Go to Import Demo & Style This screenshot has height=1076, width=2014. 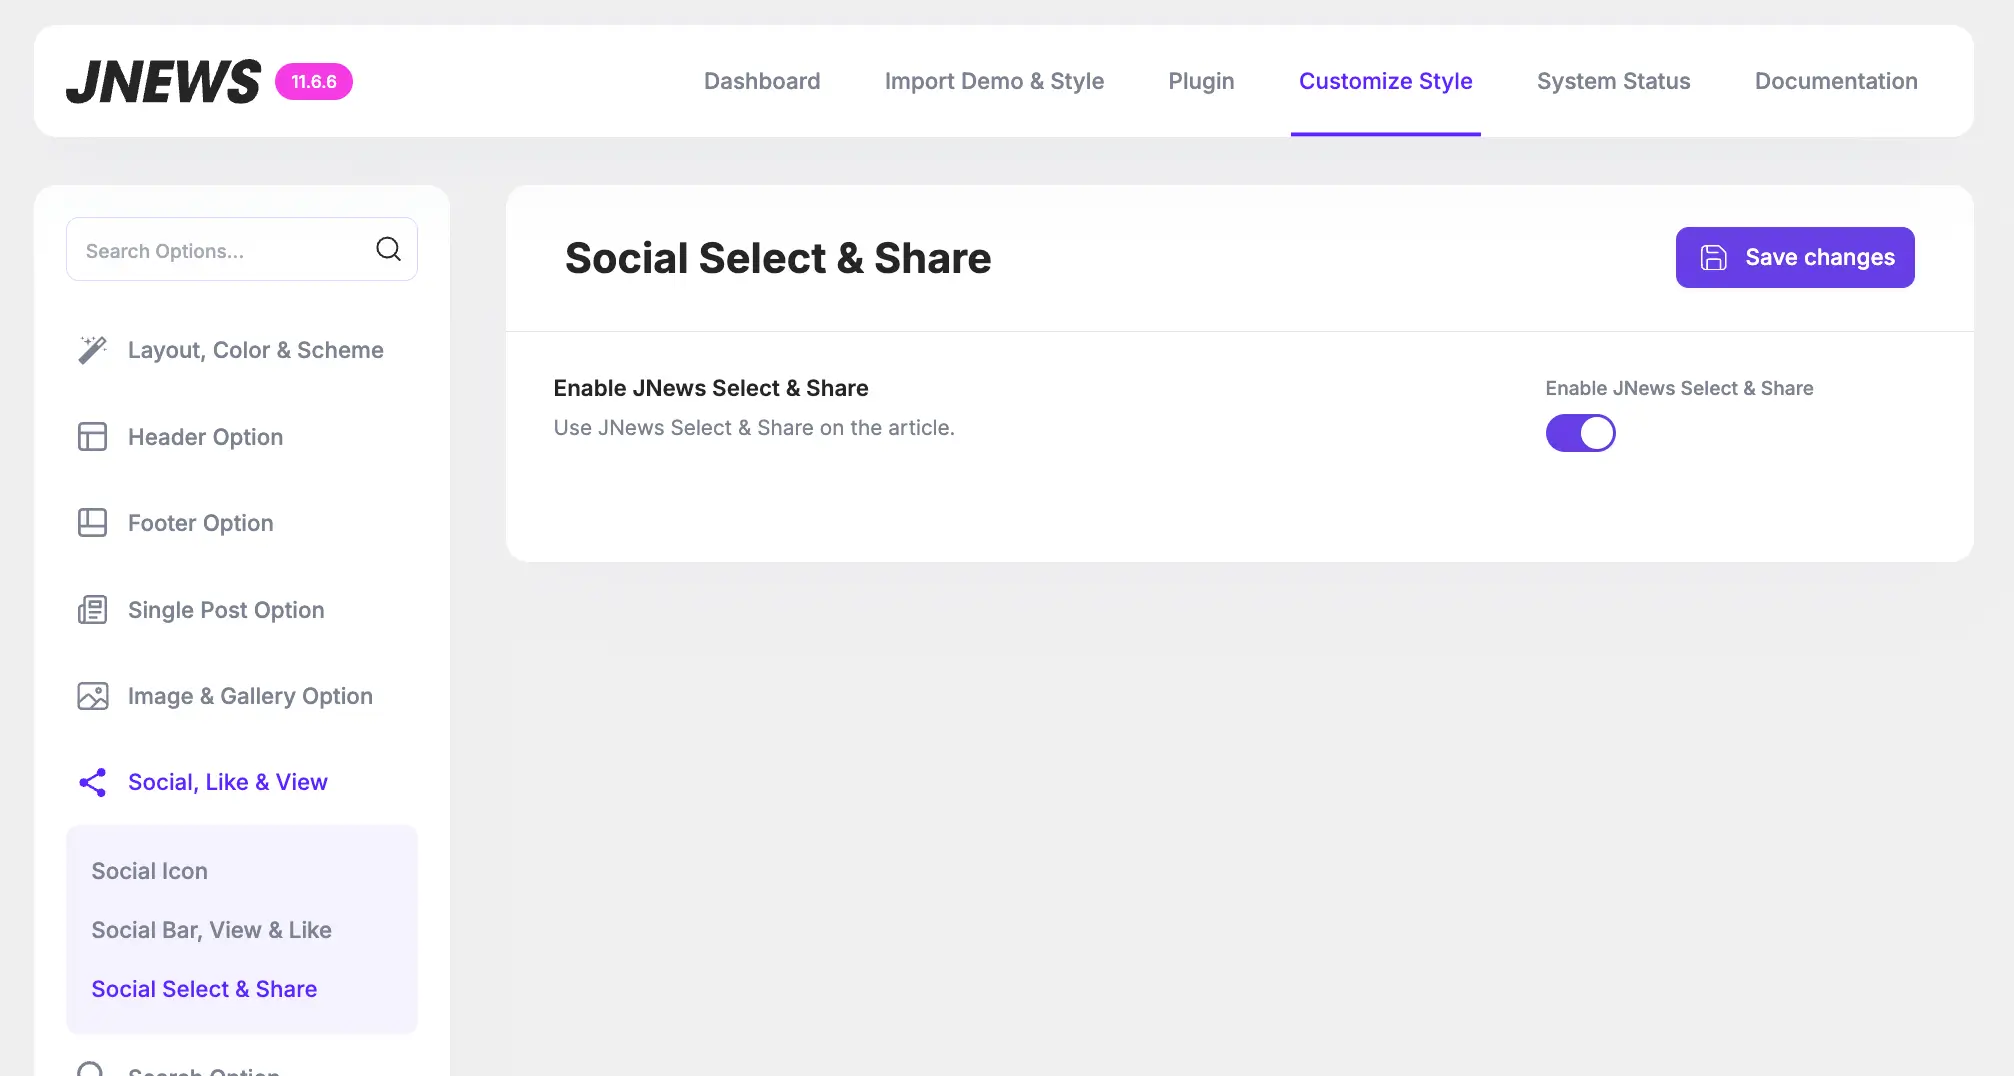[x=994, y=81]
